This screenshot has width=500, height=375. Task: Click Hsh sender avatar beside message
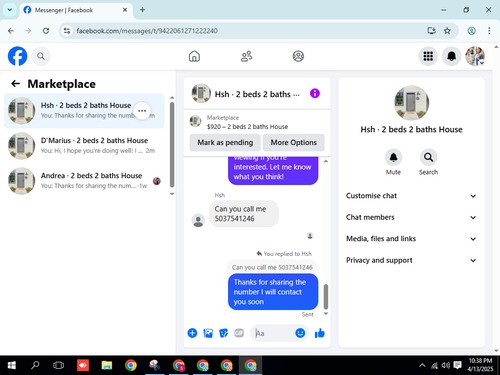click(198, 220)
